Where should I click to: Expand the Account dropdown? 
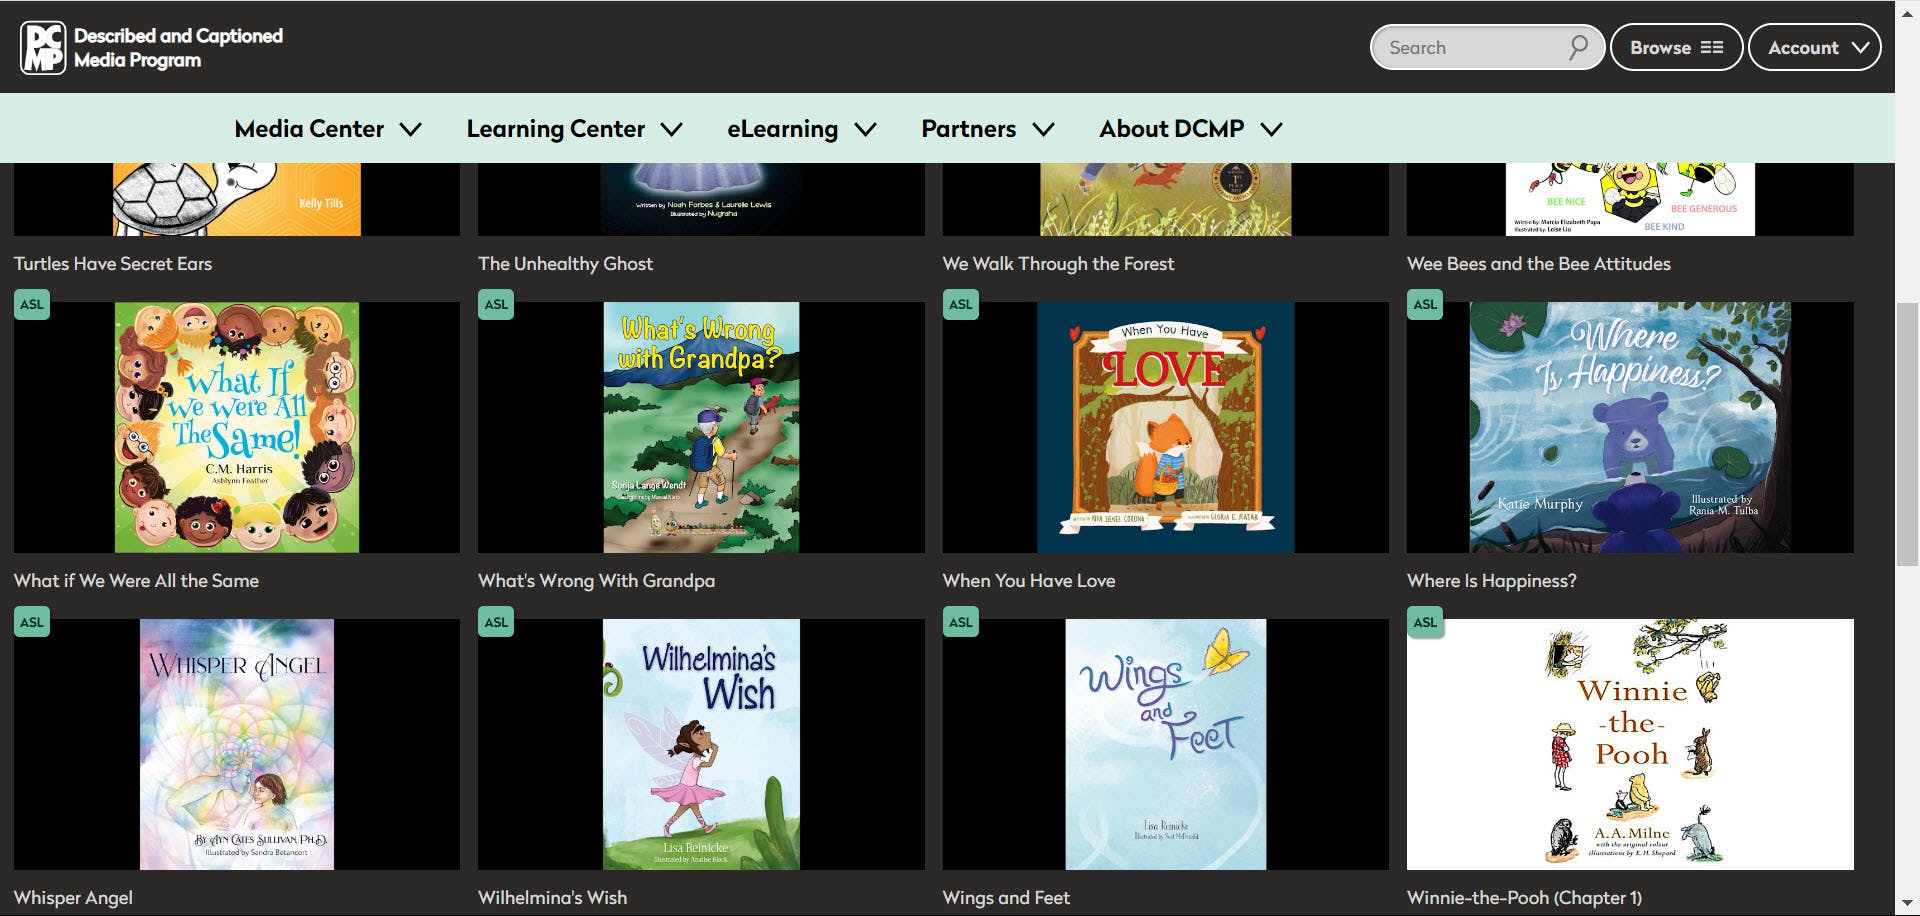pos(1815,47)
